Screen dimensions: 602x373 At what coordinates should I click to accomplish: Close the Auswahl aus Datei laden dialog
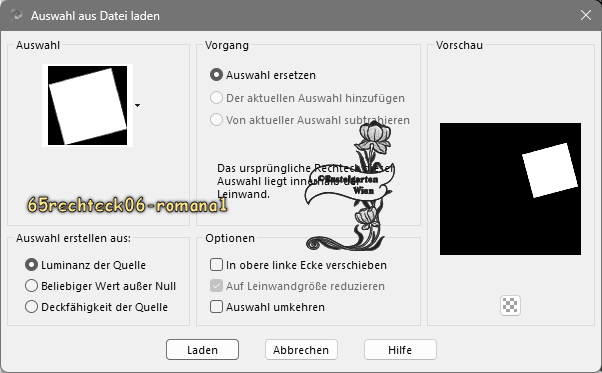pyautogui.click(x=586, y=15)
